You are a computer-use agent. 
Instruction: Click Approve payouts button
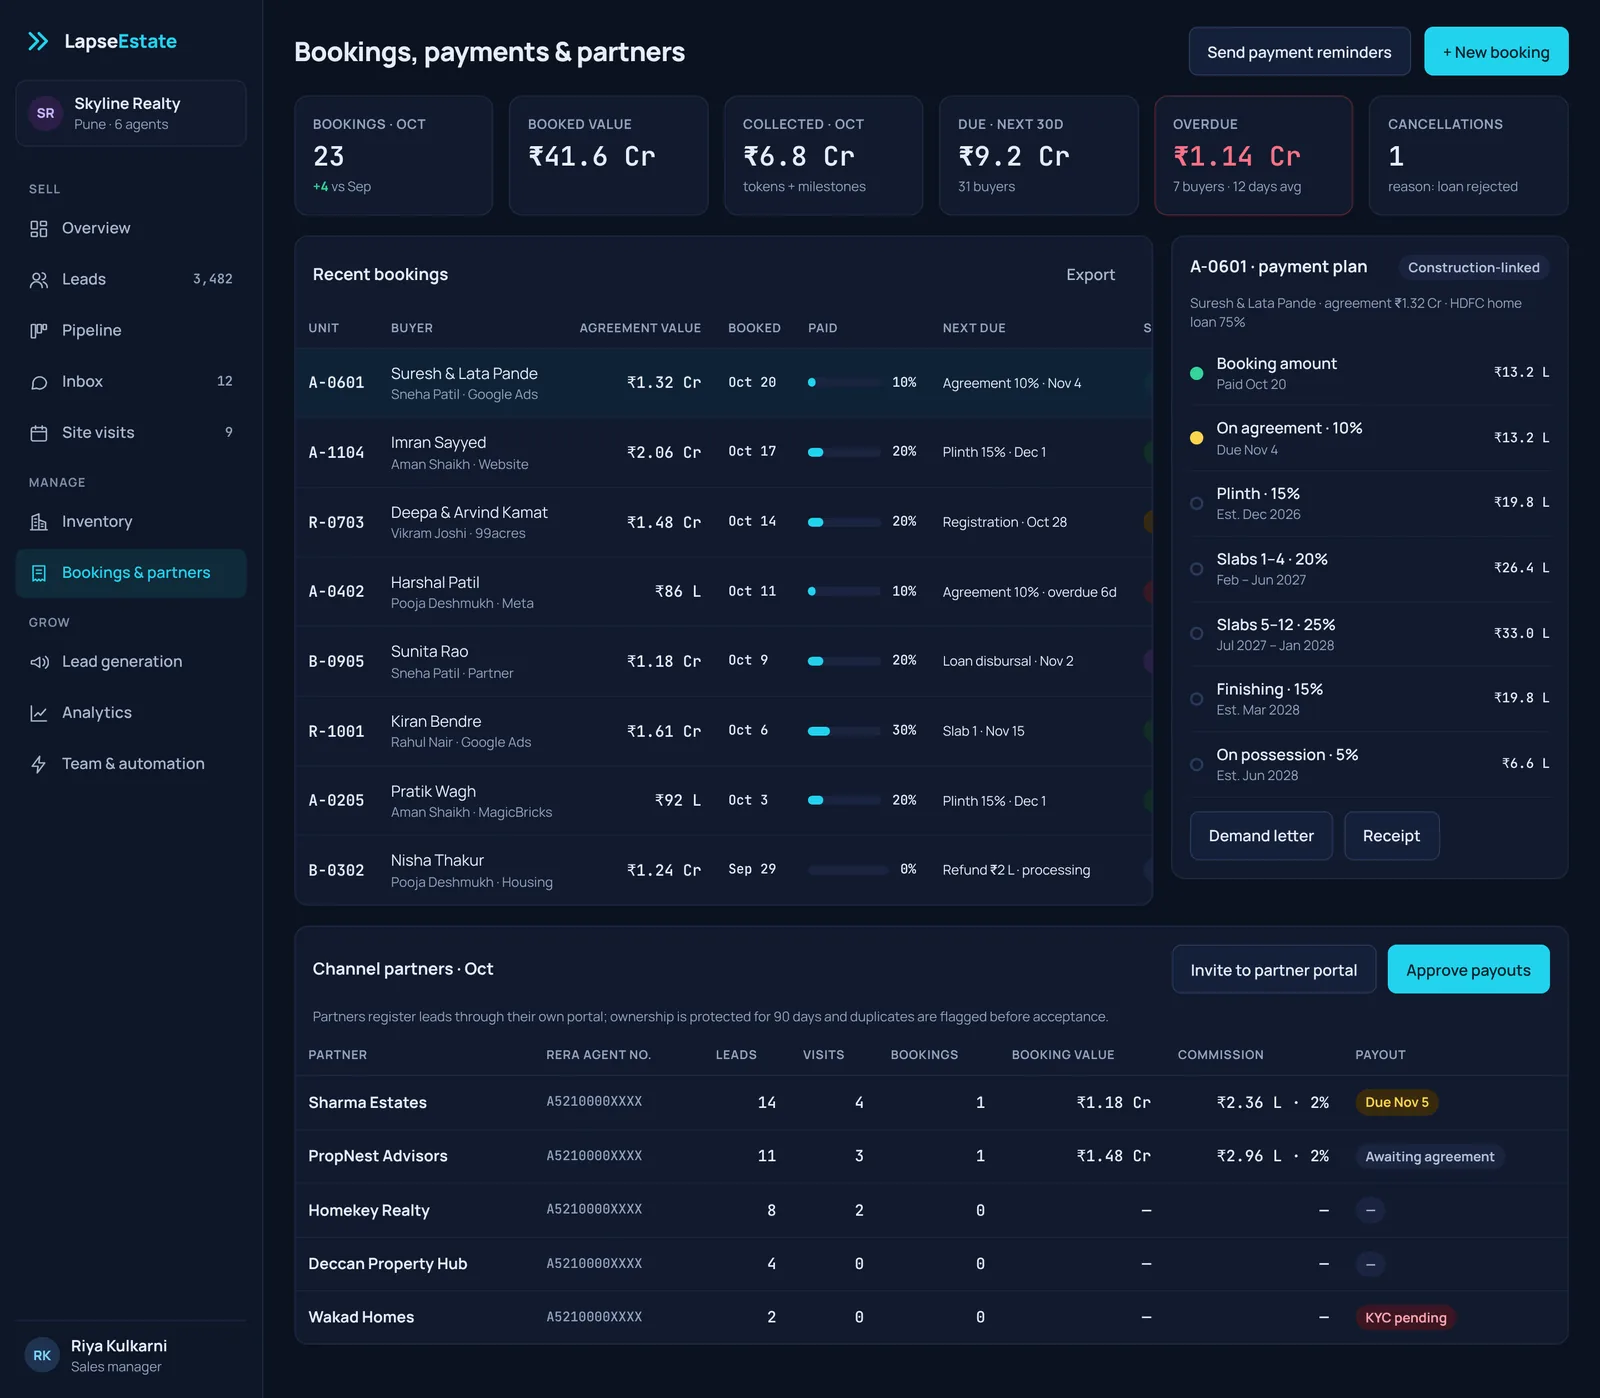[x=1468, y=970]
